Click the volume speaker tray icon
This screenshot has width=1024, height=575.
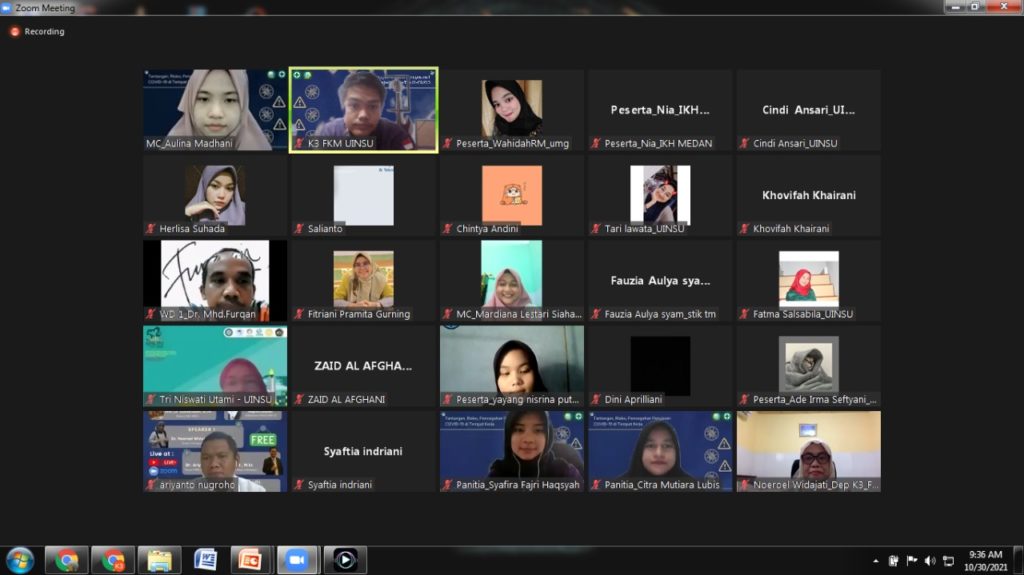pos(930,561)
